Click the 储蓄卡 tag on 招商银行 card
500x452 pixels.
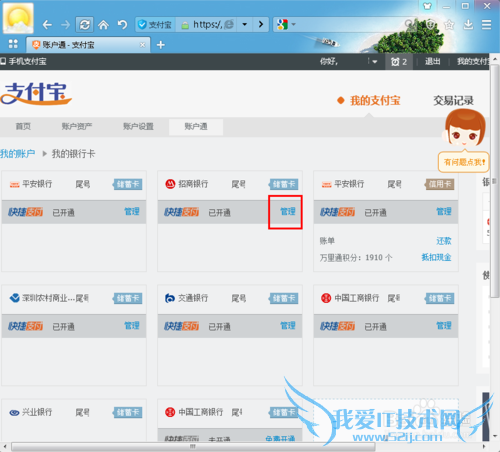[284, 184]
